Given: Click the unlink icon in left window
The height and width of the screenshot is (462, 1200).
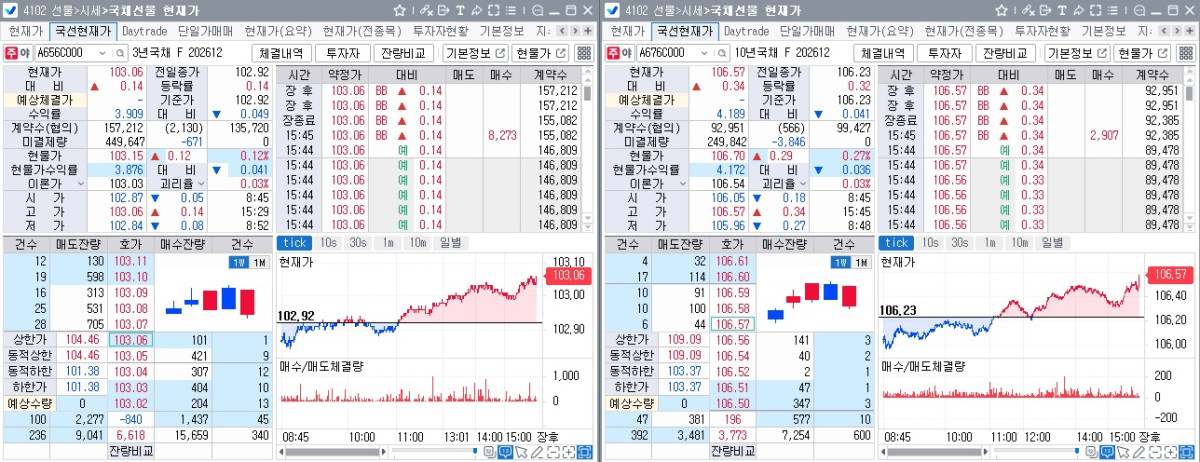Looking at the screenshot, I should pos(427,10).
